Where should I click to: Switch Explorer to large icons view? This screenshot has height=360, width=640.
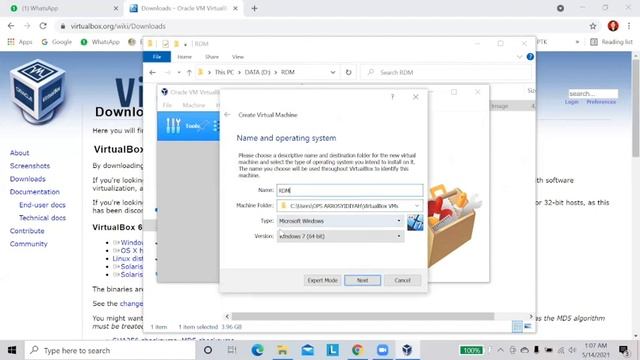(x=528, y=327)
